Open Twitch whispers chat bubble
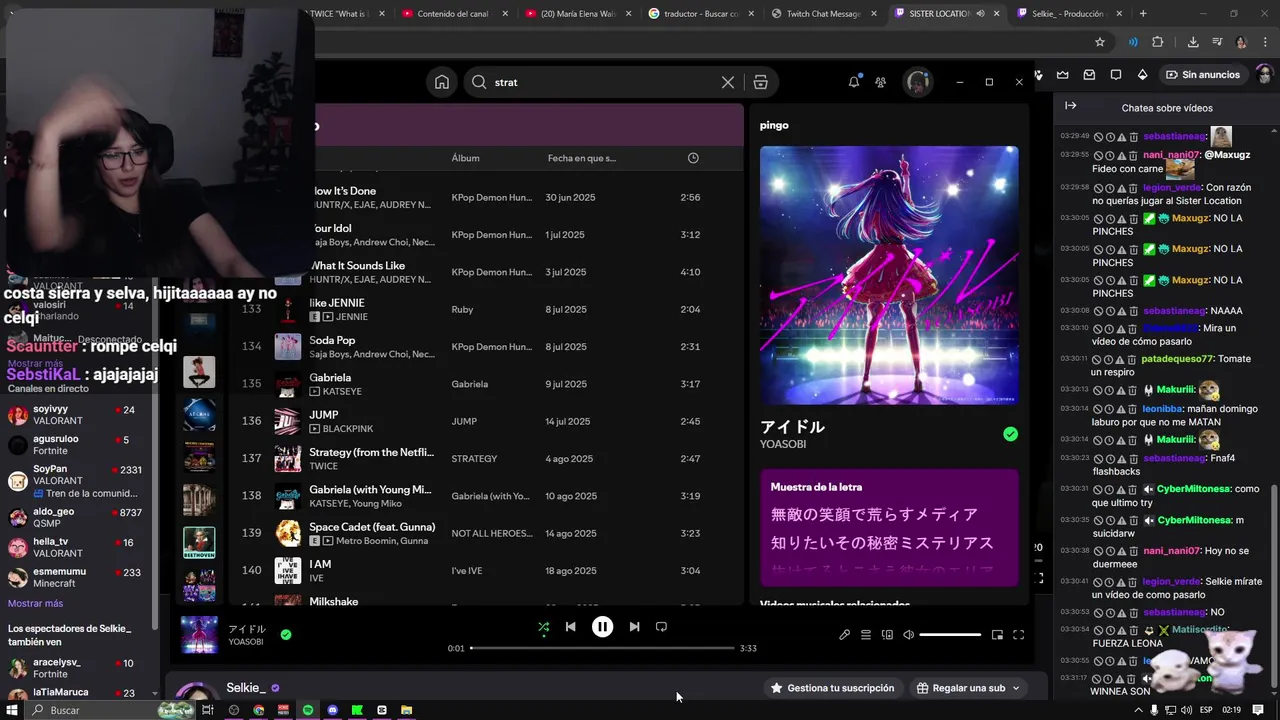This screenshot has height=720, width=1280. (1116, 75)
